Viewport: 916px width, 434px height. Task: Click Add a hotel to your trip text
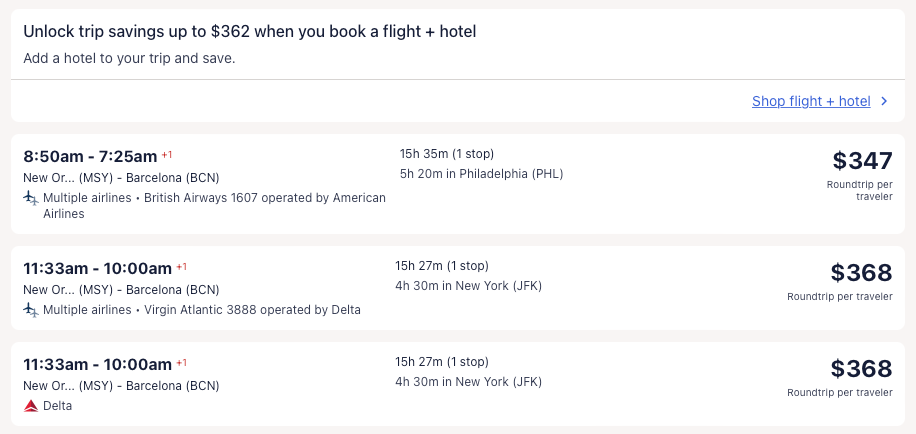(129, 58)
